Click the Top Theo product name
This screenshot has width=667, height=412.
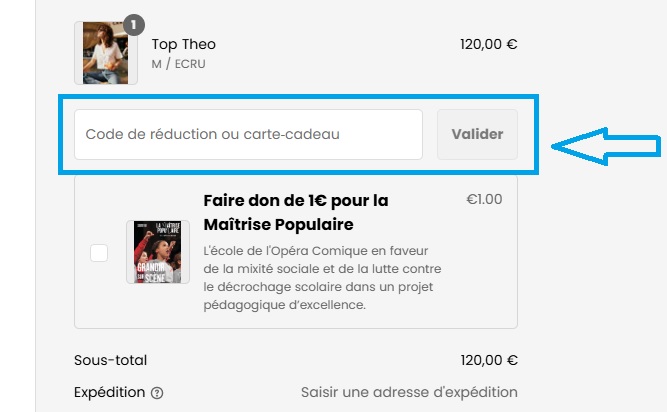click(x=184, y=44)
